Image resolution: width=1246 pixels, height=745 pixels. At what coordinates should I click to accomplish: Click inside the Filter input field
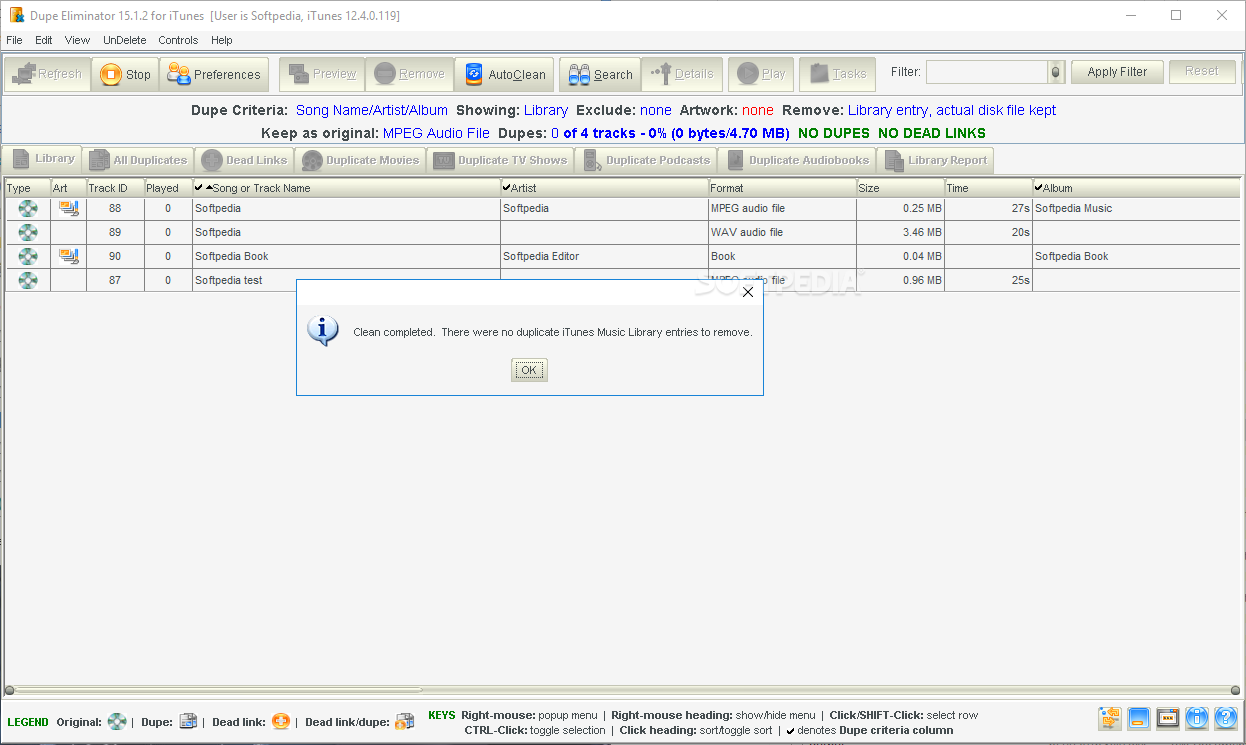click(x=987, y=72)
